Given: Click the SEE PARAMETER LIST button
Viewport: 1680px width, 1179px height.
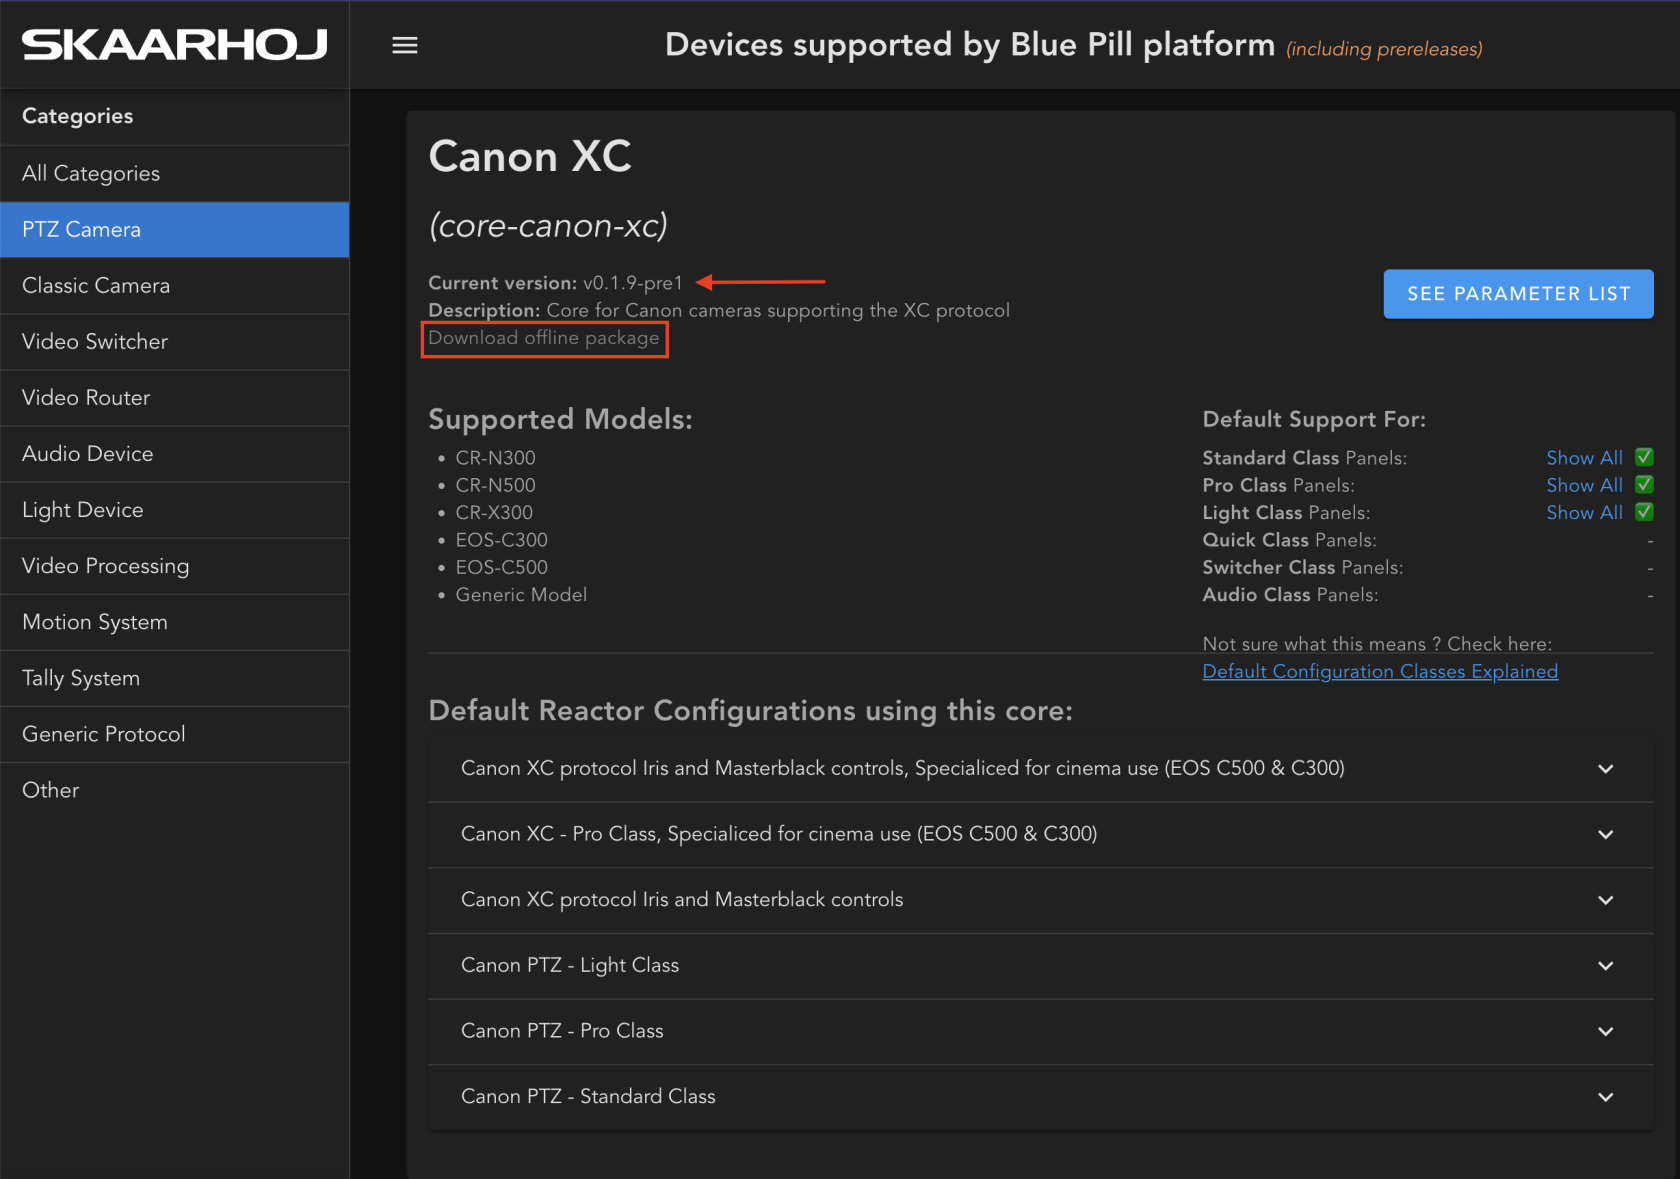Looking at the screenshot, I should point(1518,293).
